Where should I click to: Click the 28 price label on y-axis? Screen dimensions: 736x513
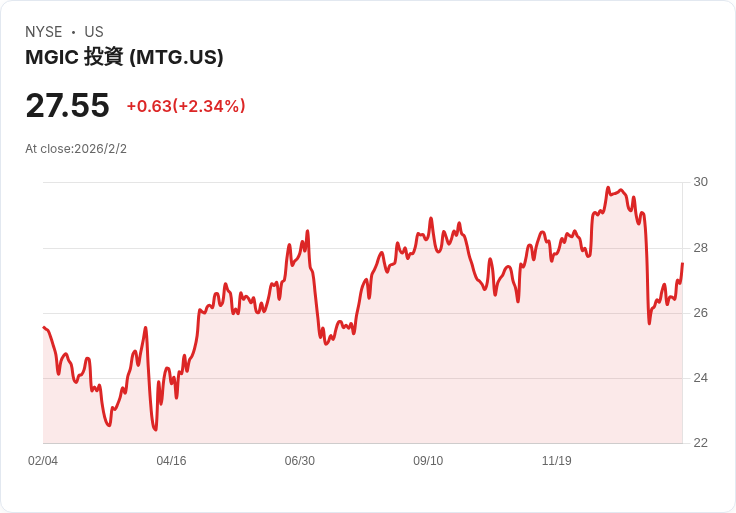click(x=700, y=248)
